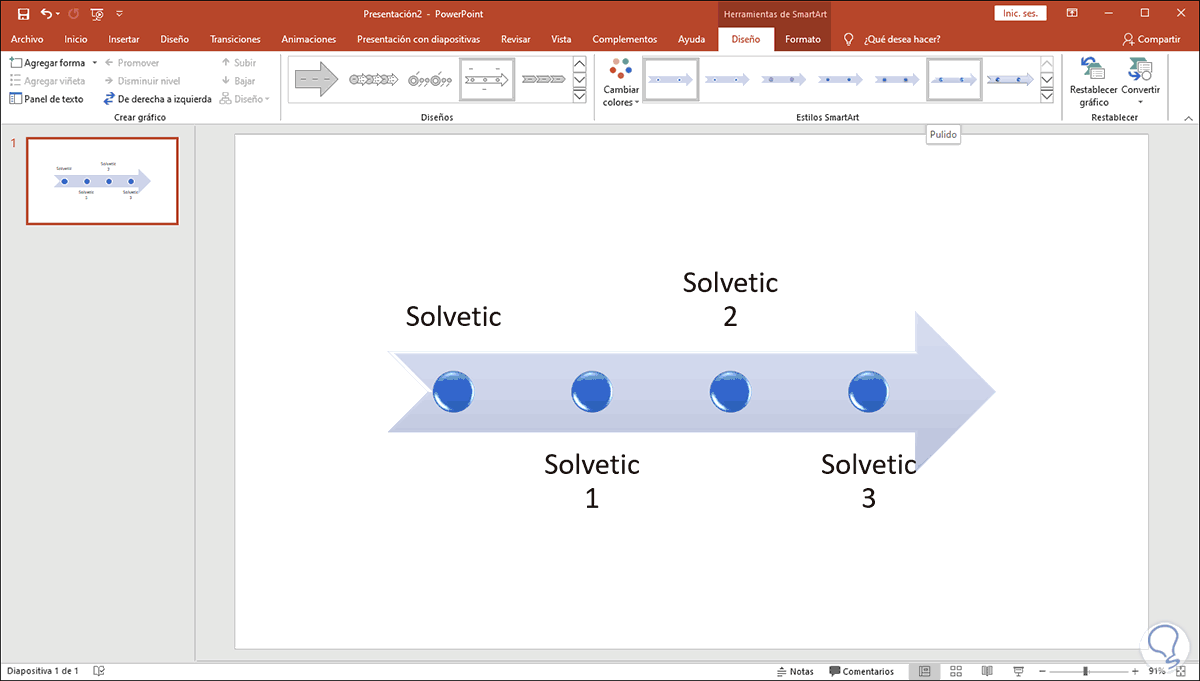The image size is (1200, 681).
Task: Select the circles-and-arrows process layout
Action: coord(374,79)
